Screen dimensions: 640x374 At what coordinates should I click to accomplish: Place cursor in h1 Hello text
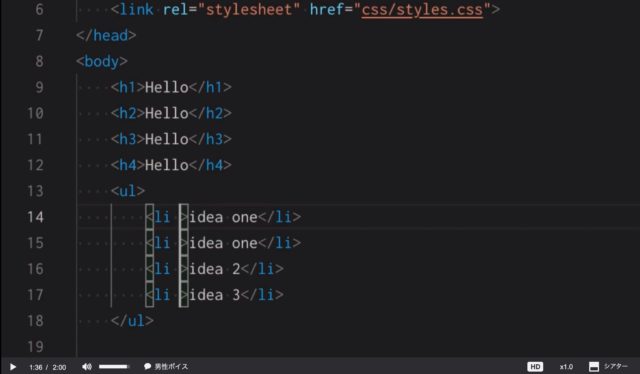167,87
